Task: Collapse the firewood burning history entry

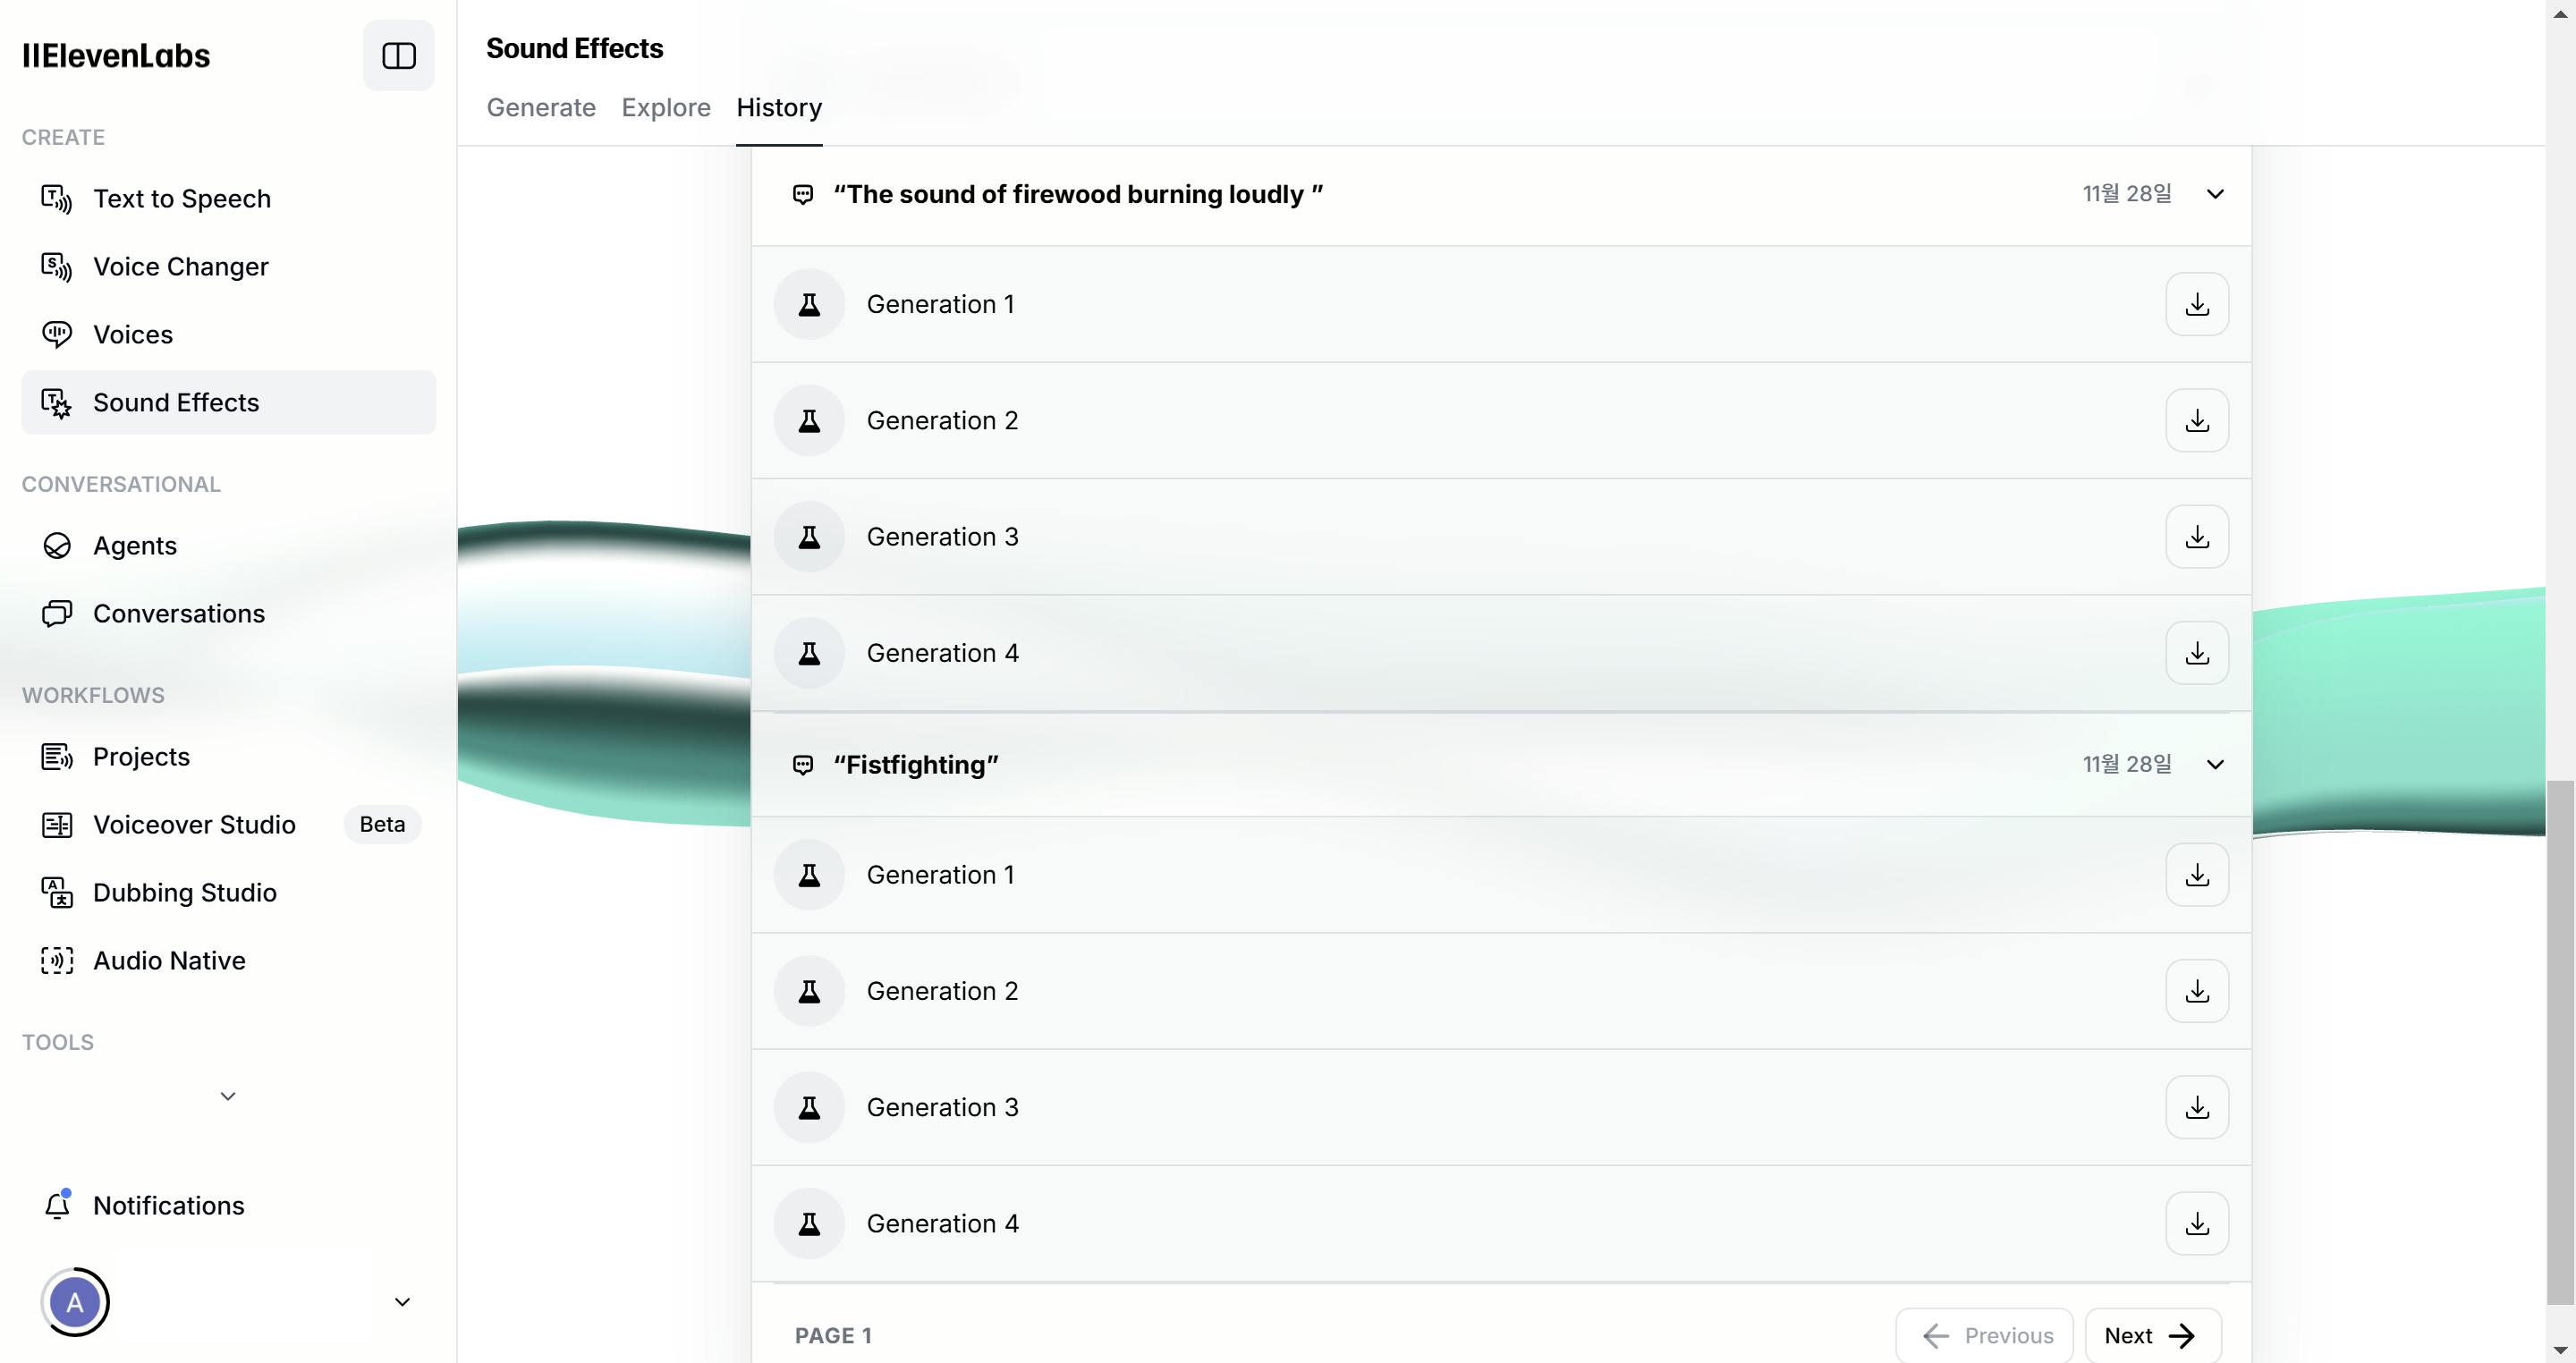Action: [2215, 194]
